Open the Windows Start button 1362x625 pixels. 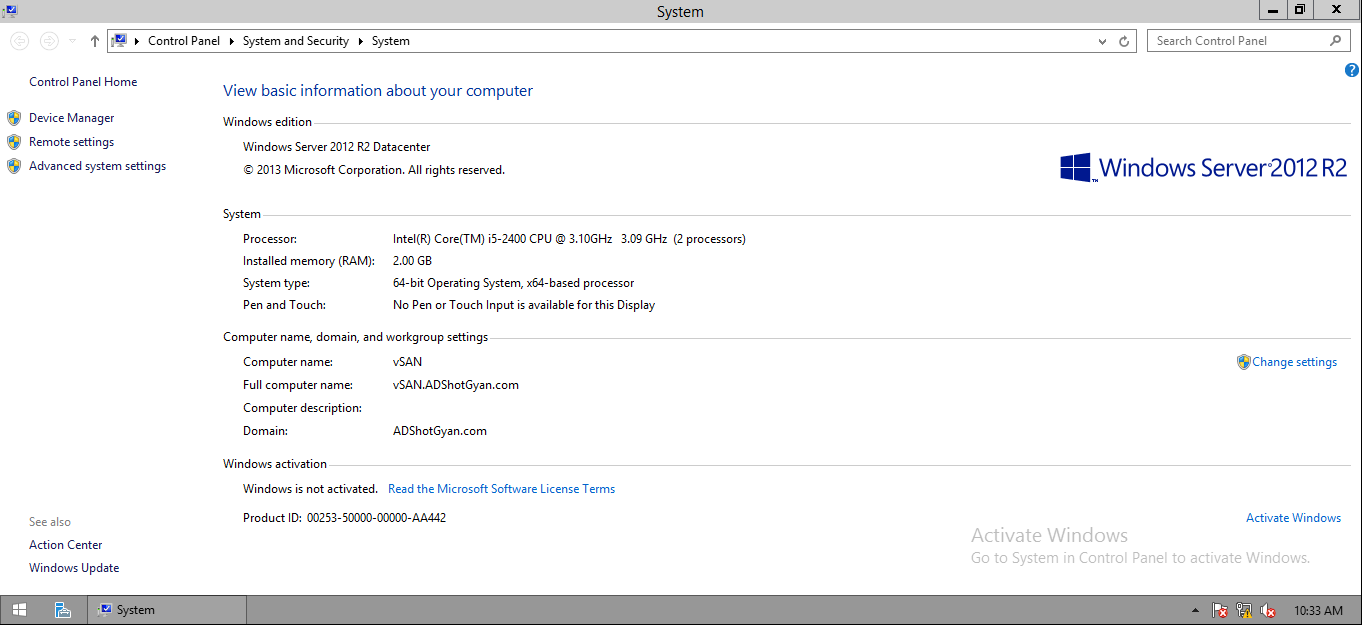(19, 609)
